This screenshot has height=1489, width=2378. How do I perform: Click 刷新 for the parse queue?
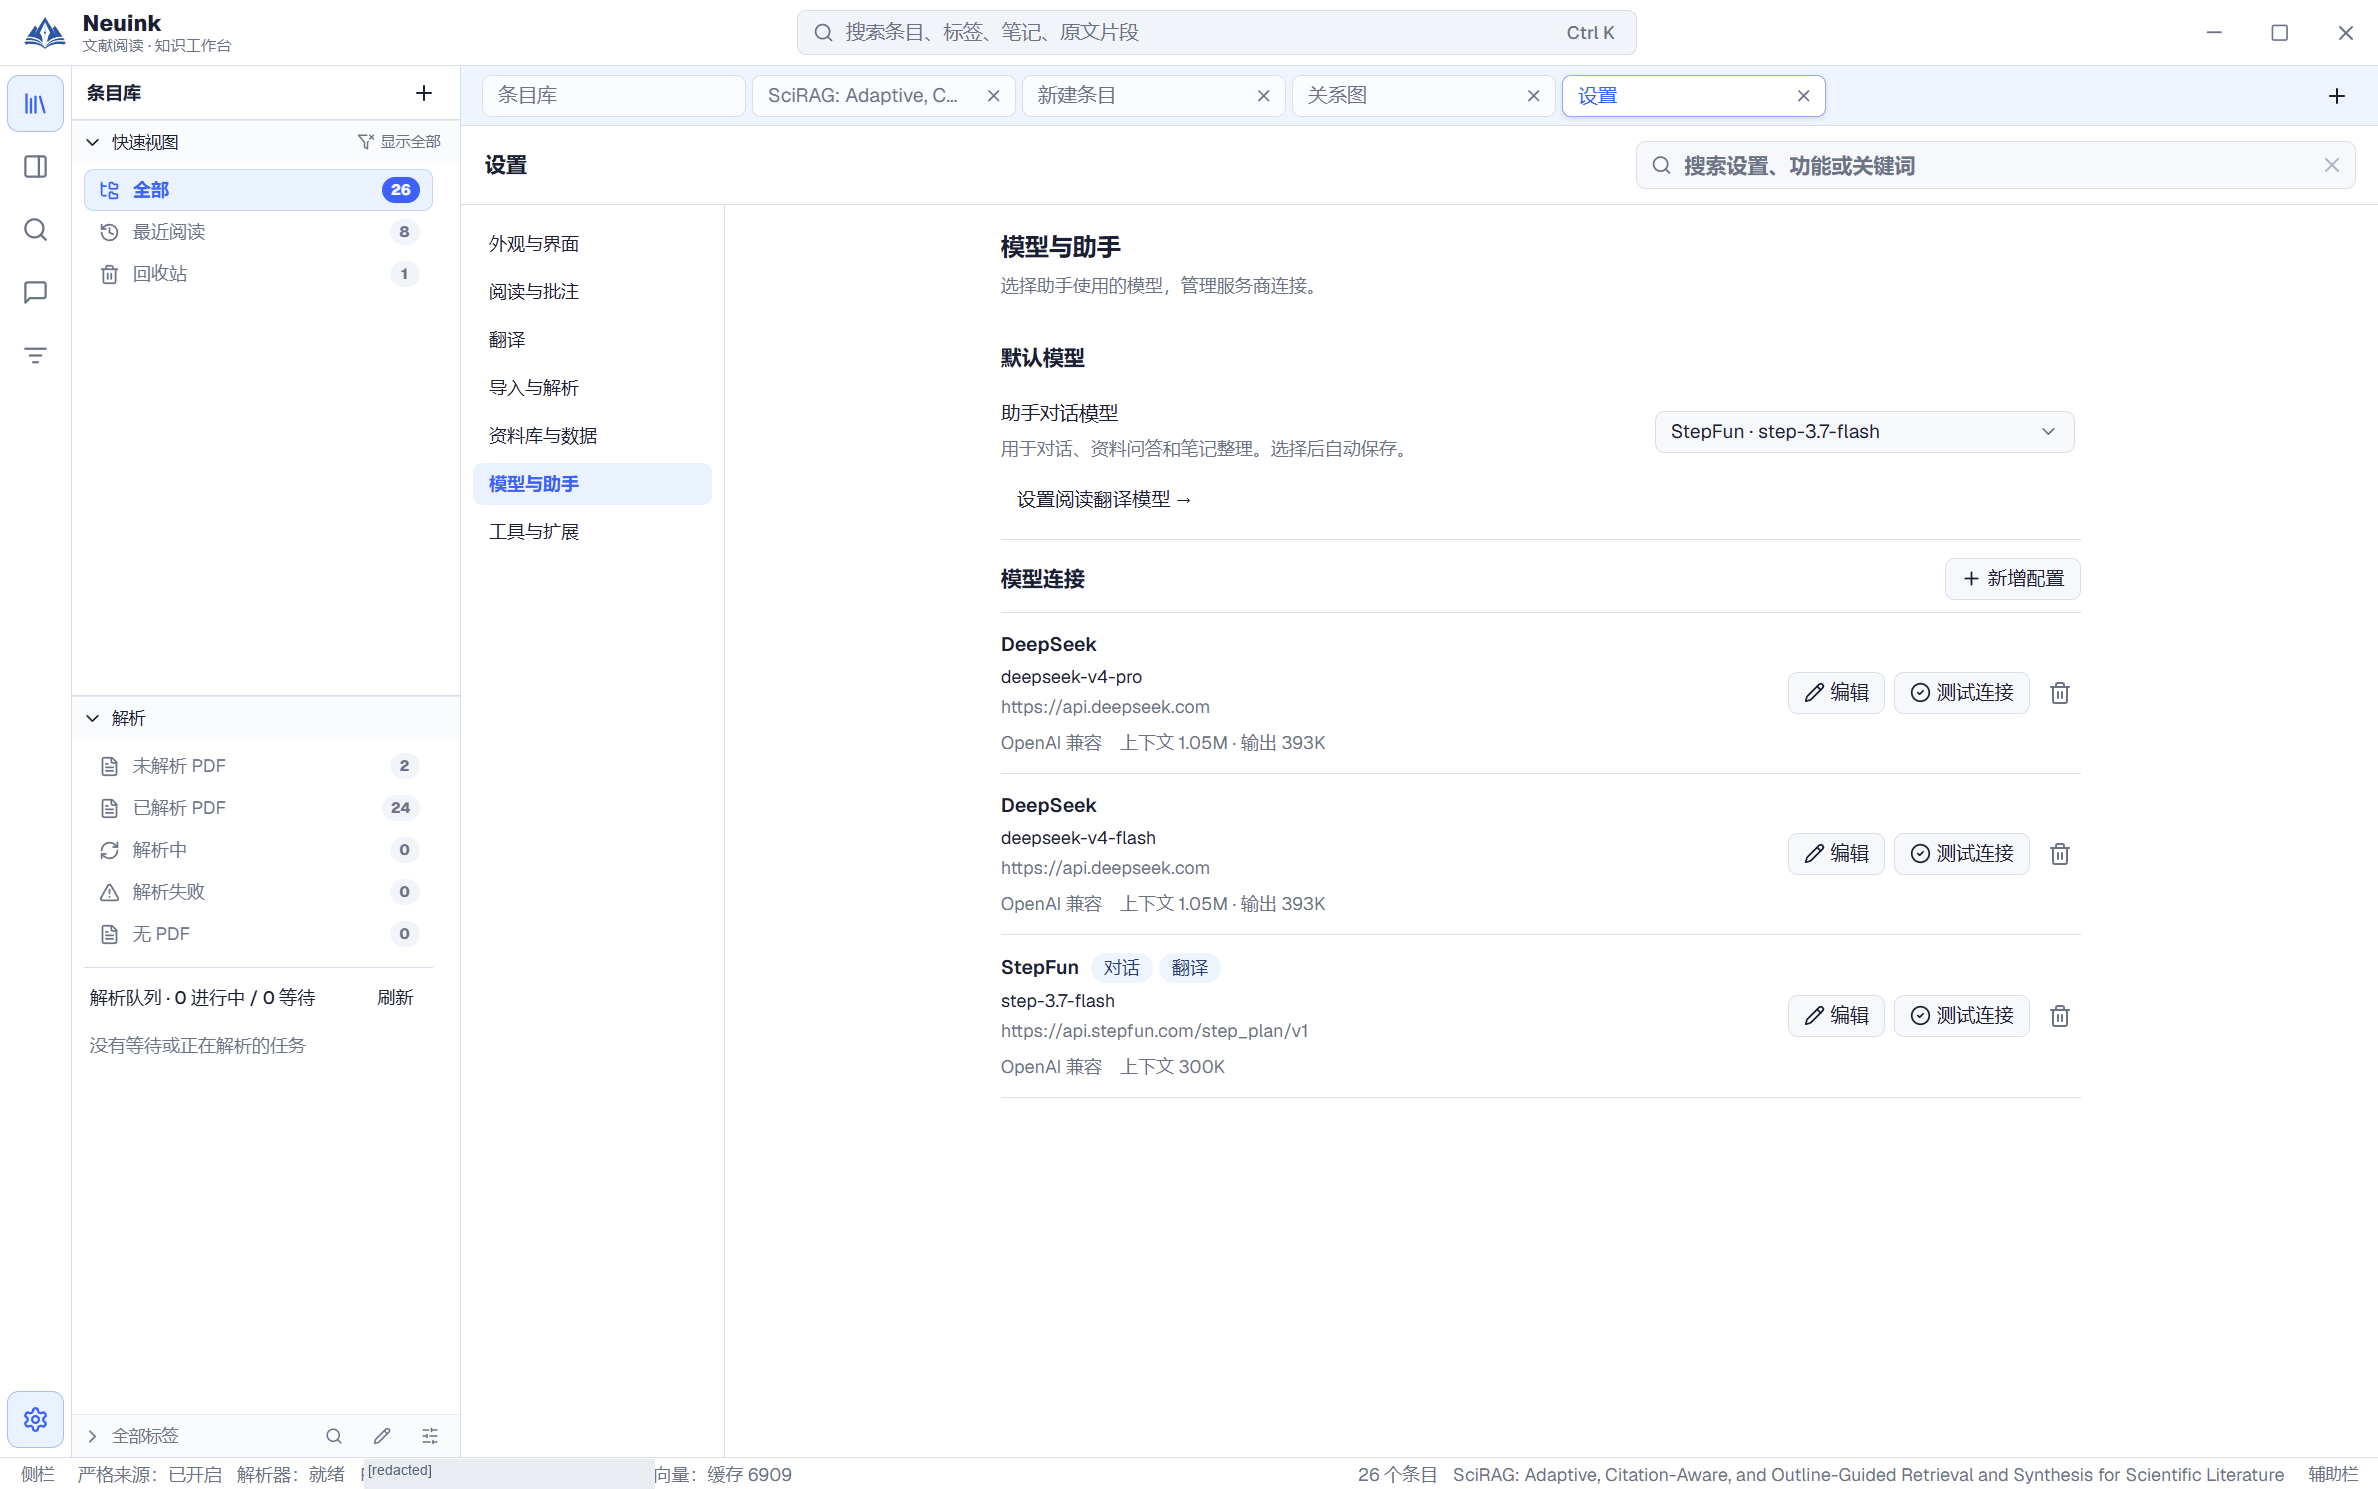pyautogui.click(x=395, y=998)
